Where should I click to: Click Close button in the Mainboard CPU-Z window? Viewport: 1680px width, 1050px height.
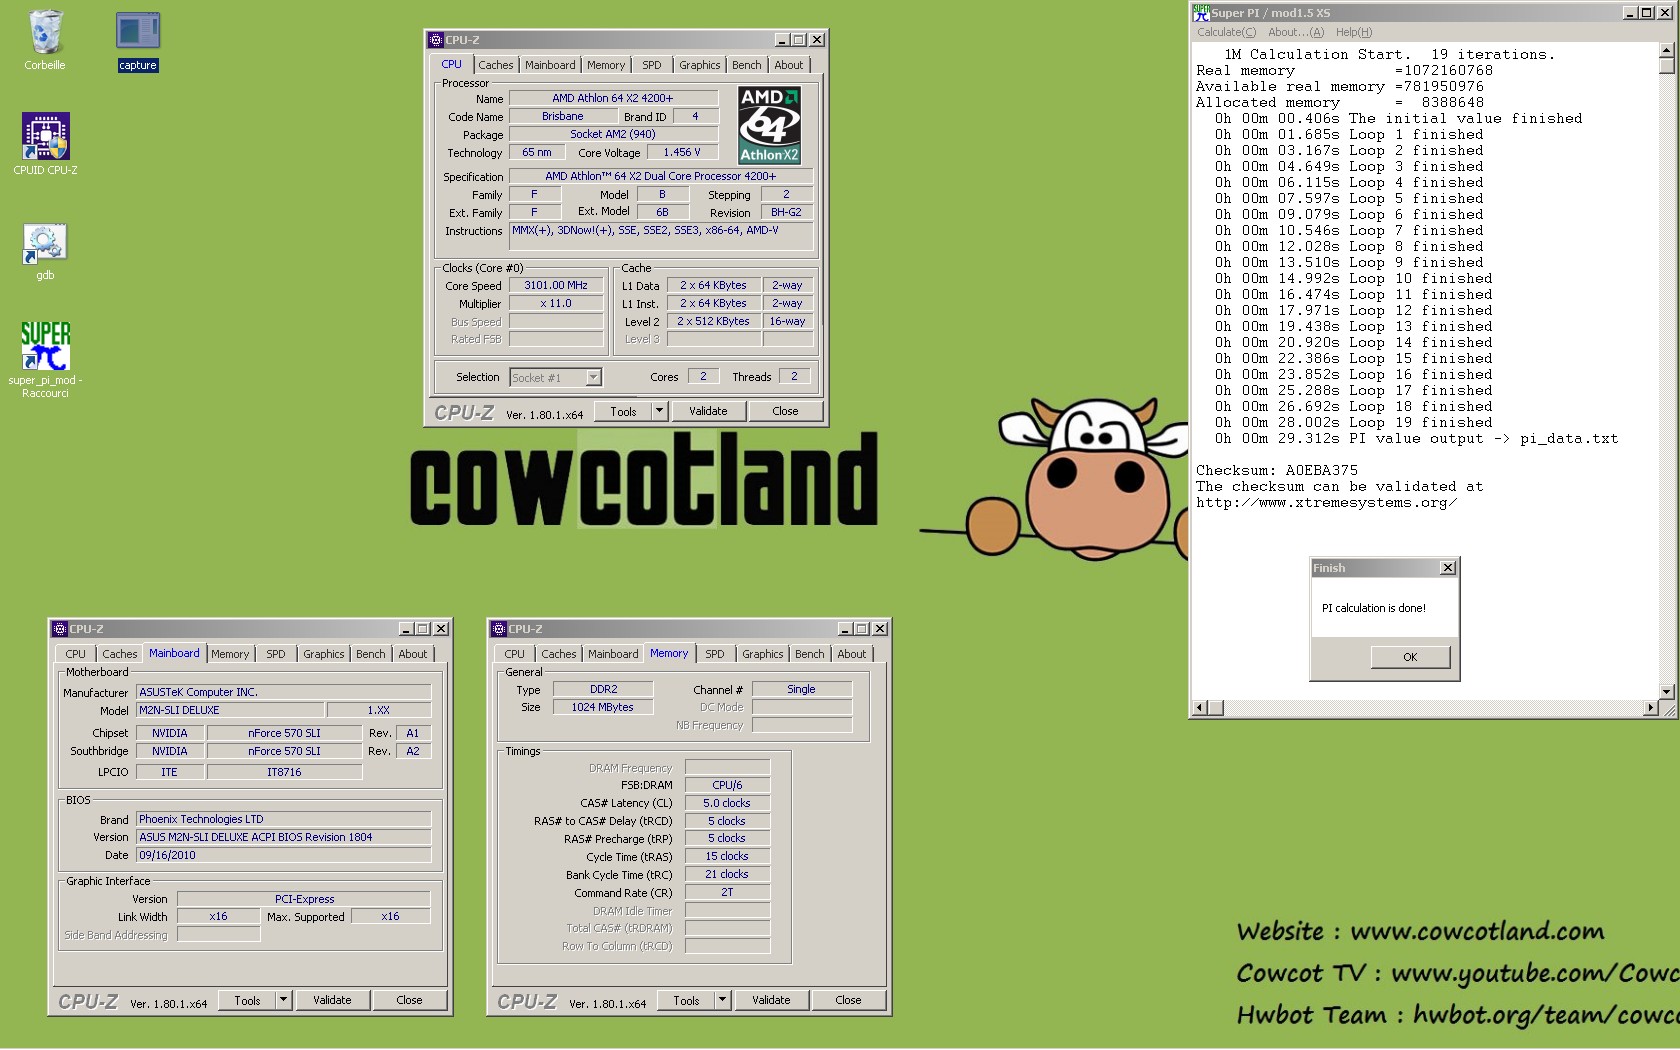(409, 1000)
